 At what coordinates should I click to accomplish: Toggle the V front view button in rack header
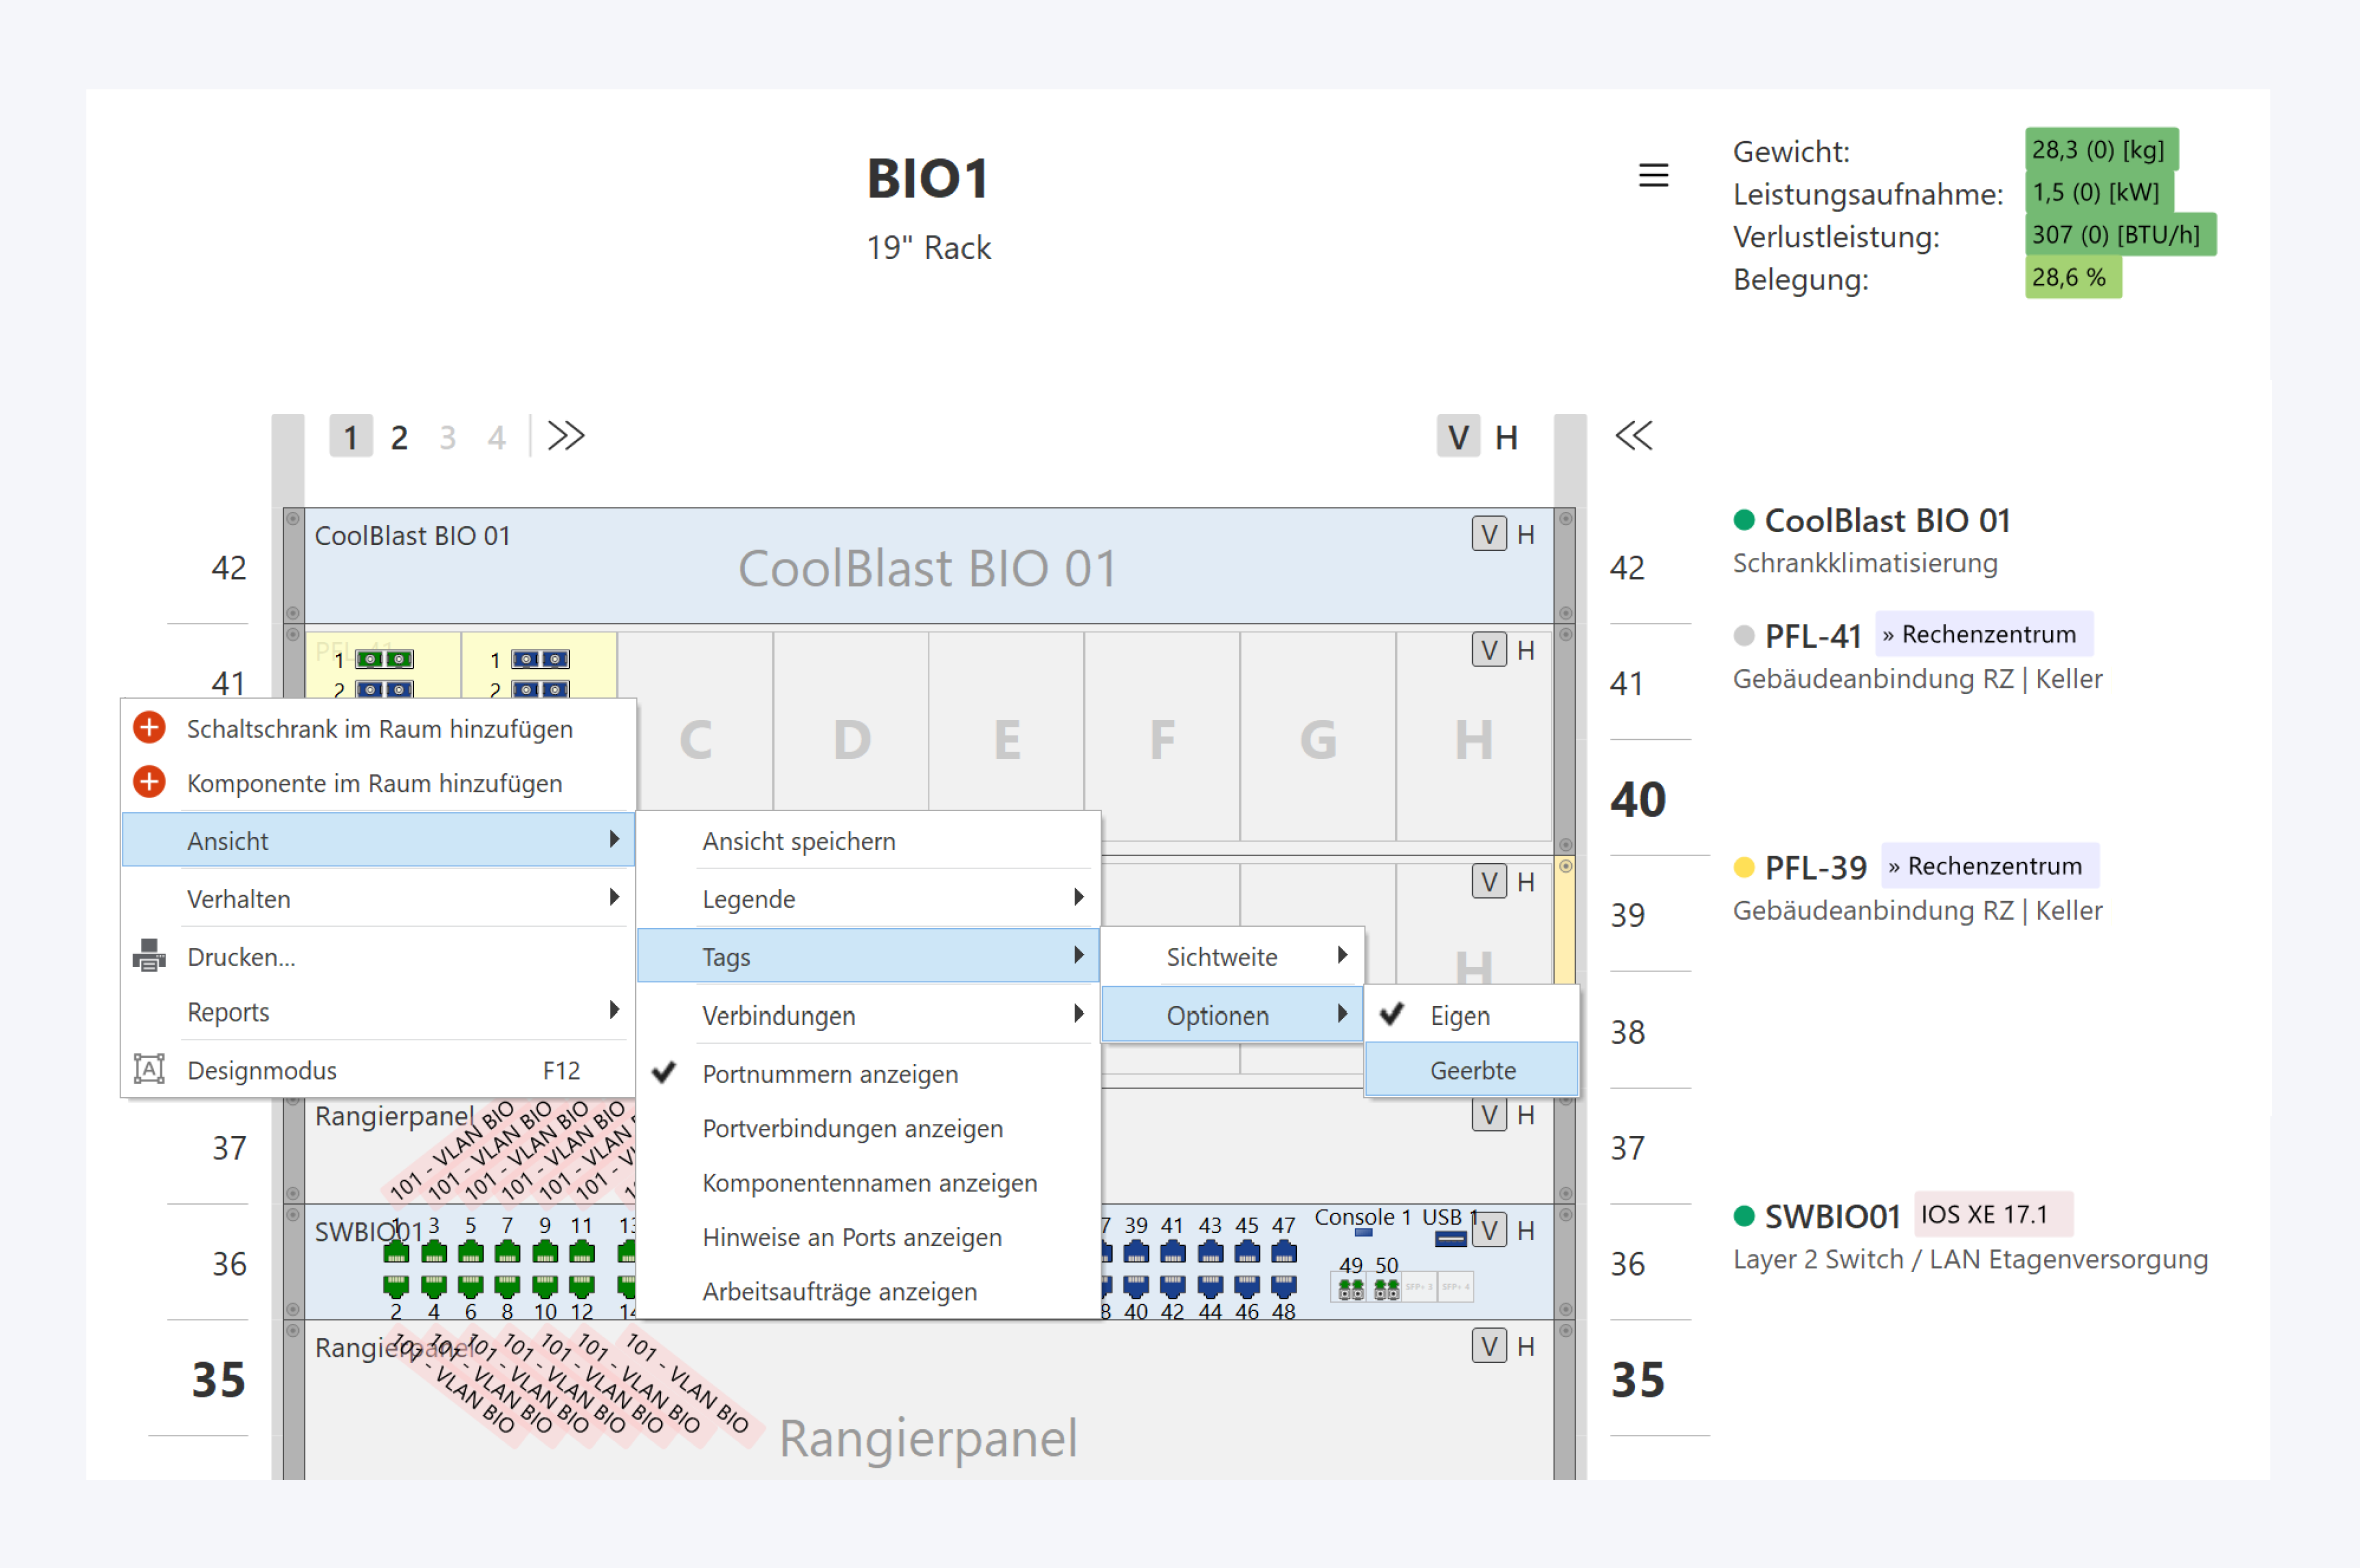pos(1458,437)
